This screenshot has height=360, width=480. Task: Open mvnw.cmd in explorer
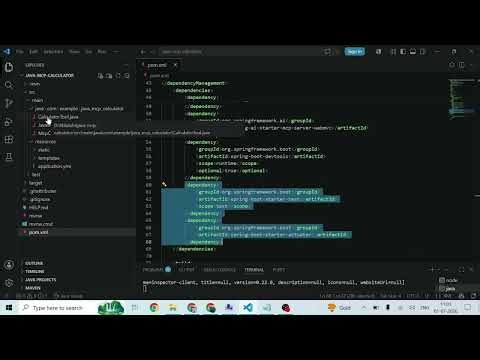(41, 224)
